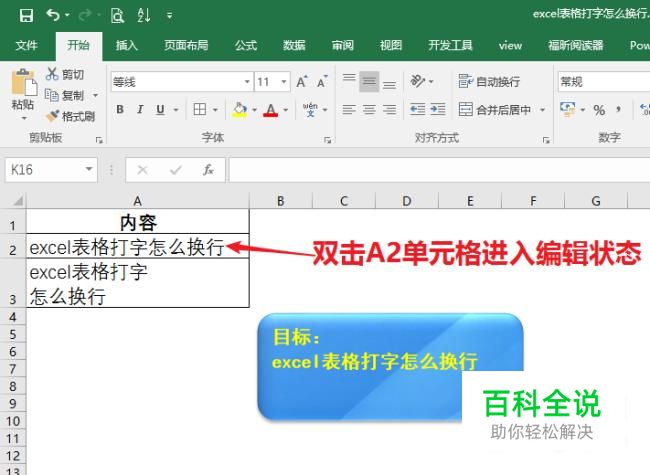
Task: Click 剪切 cut button
Action: (65, 74)
